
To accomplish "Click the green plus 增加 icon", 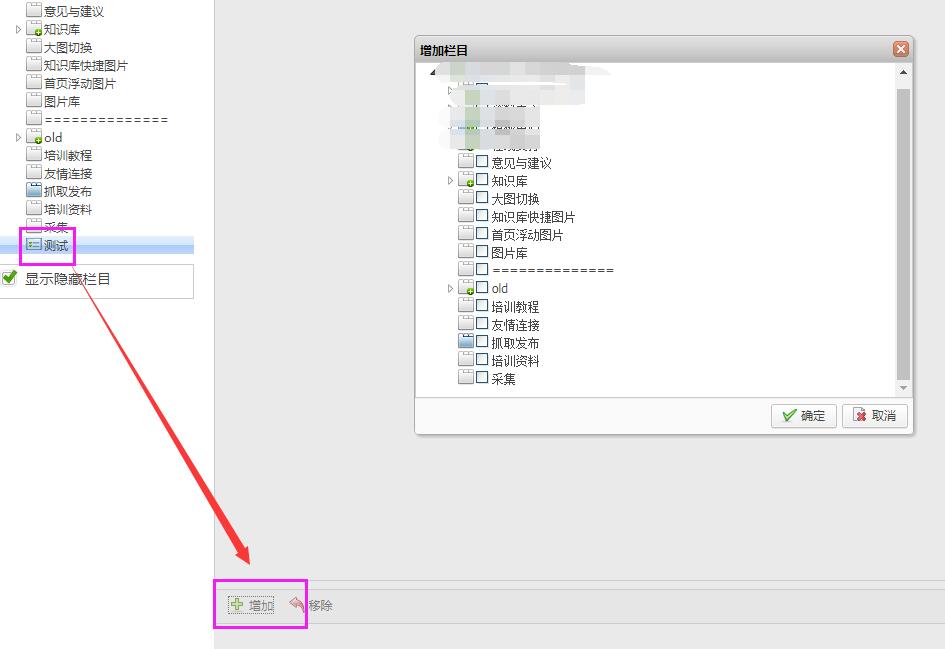I will tap(237, 605).
